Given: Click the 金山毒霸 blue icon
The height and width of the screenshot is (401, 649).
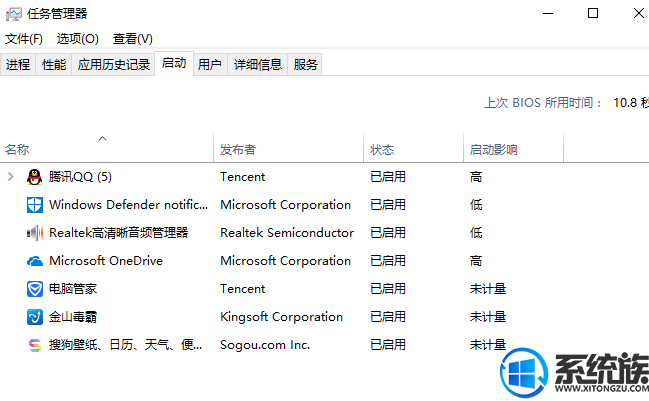Looking at the screenshot, I should (x=34, y=317).
